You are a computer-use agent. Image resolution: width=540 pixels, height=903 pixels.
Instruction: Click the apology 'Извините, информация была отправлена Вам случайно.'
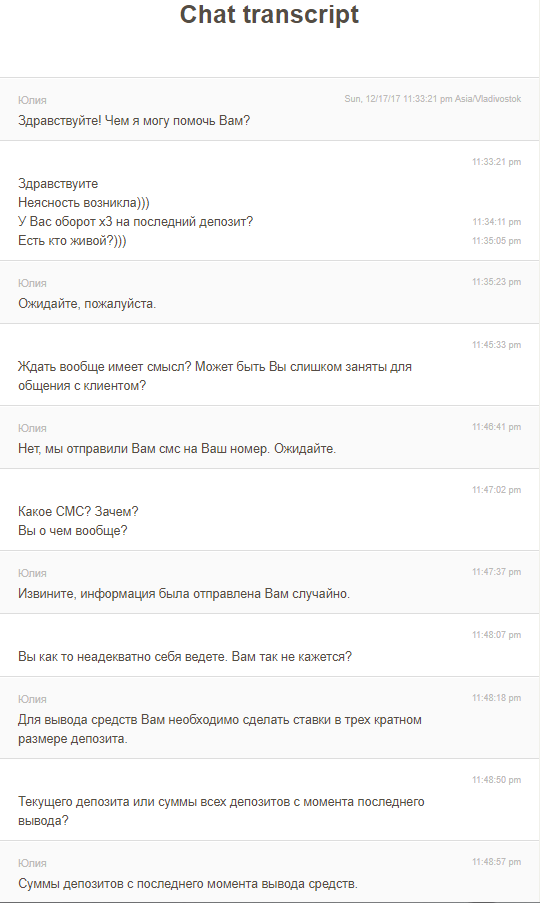point(184,594)
